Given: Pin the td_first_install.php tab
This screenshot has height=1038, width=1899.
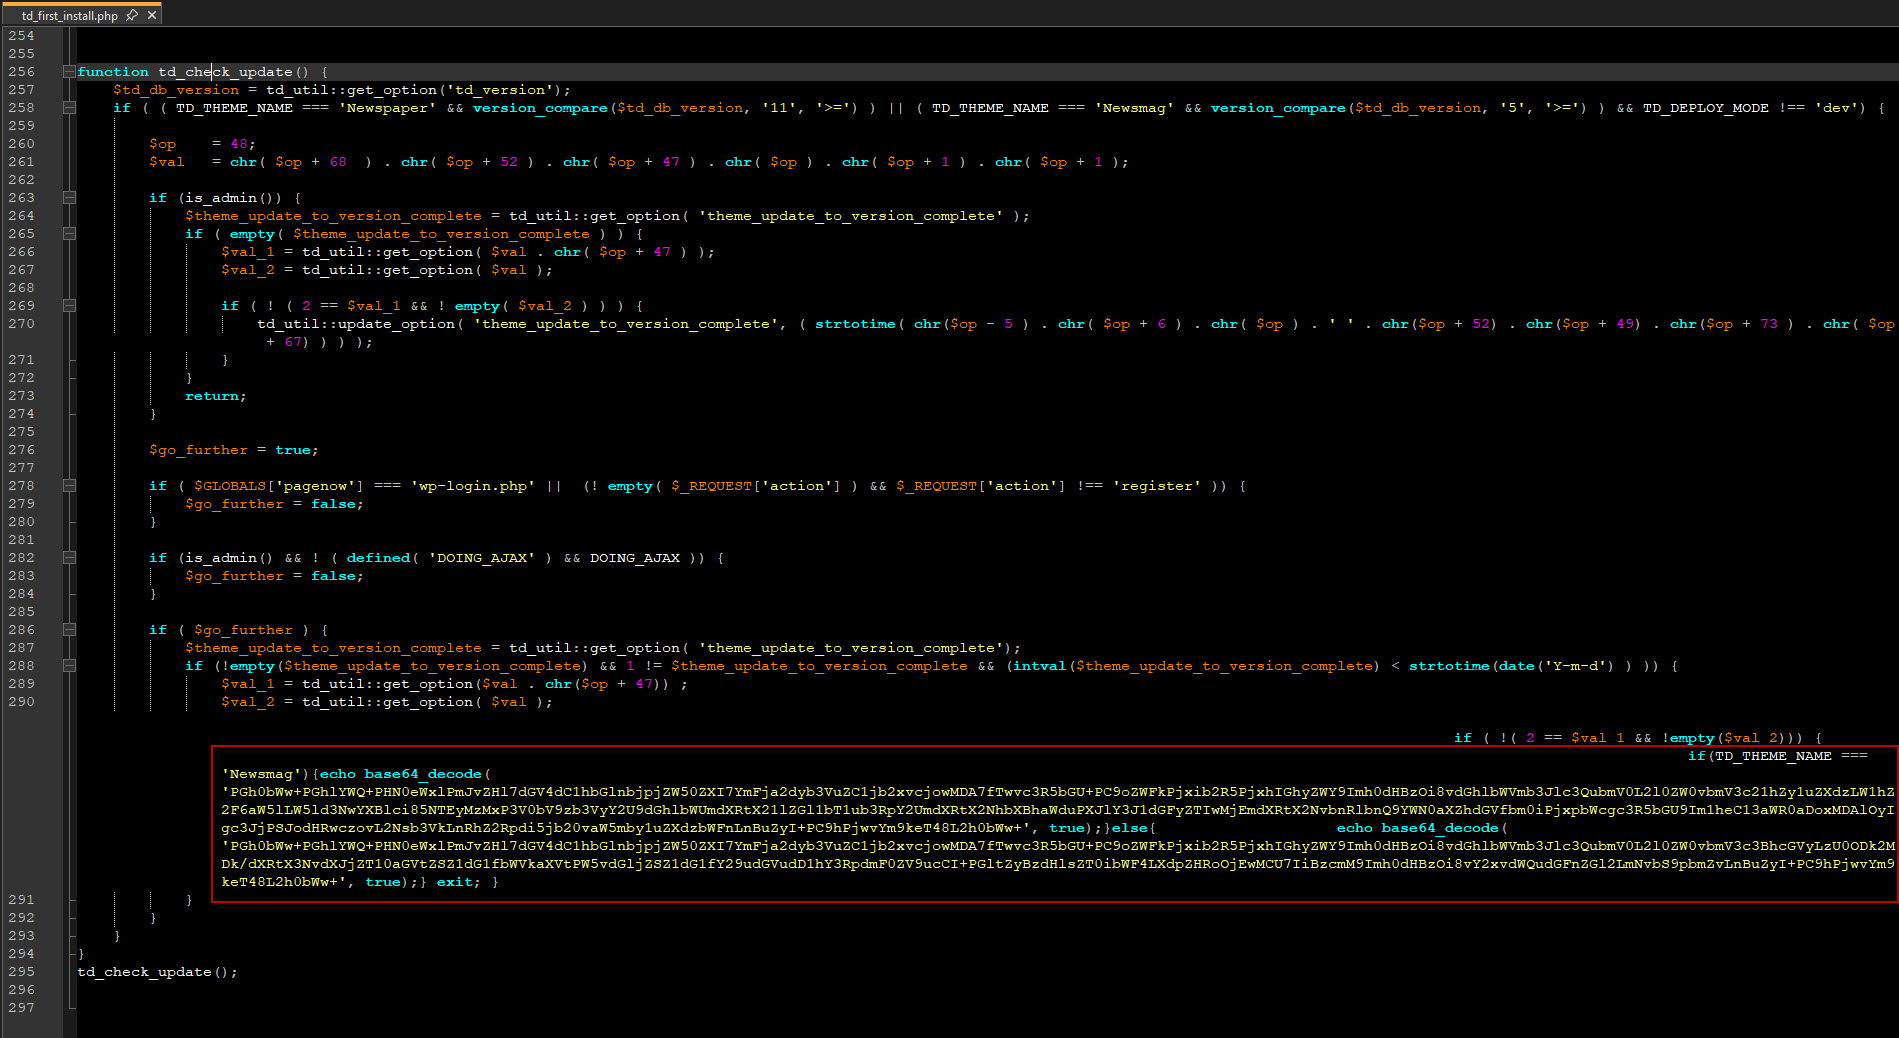Looking at the screenshot, I should pos(132,15).
